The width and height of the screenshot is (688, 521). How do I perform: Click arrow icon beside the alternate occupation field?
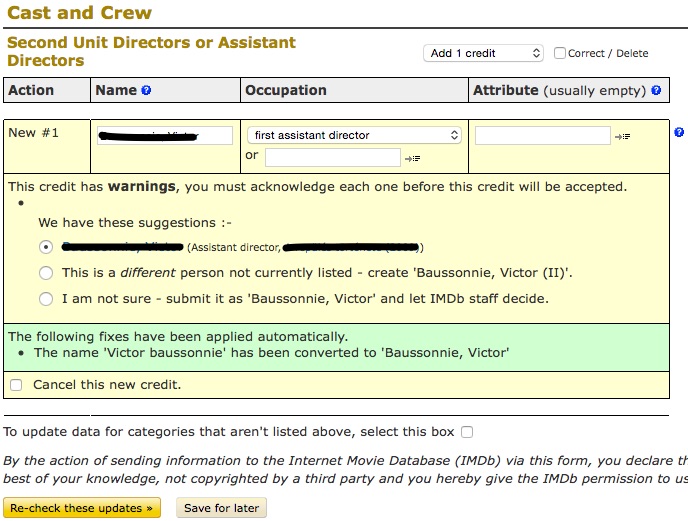click(x=412, y=158)
